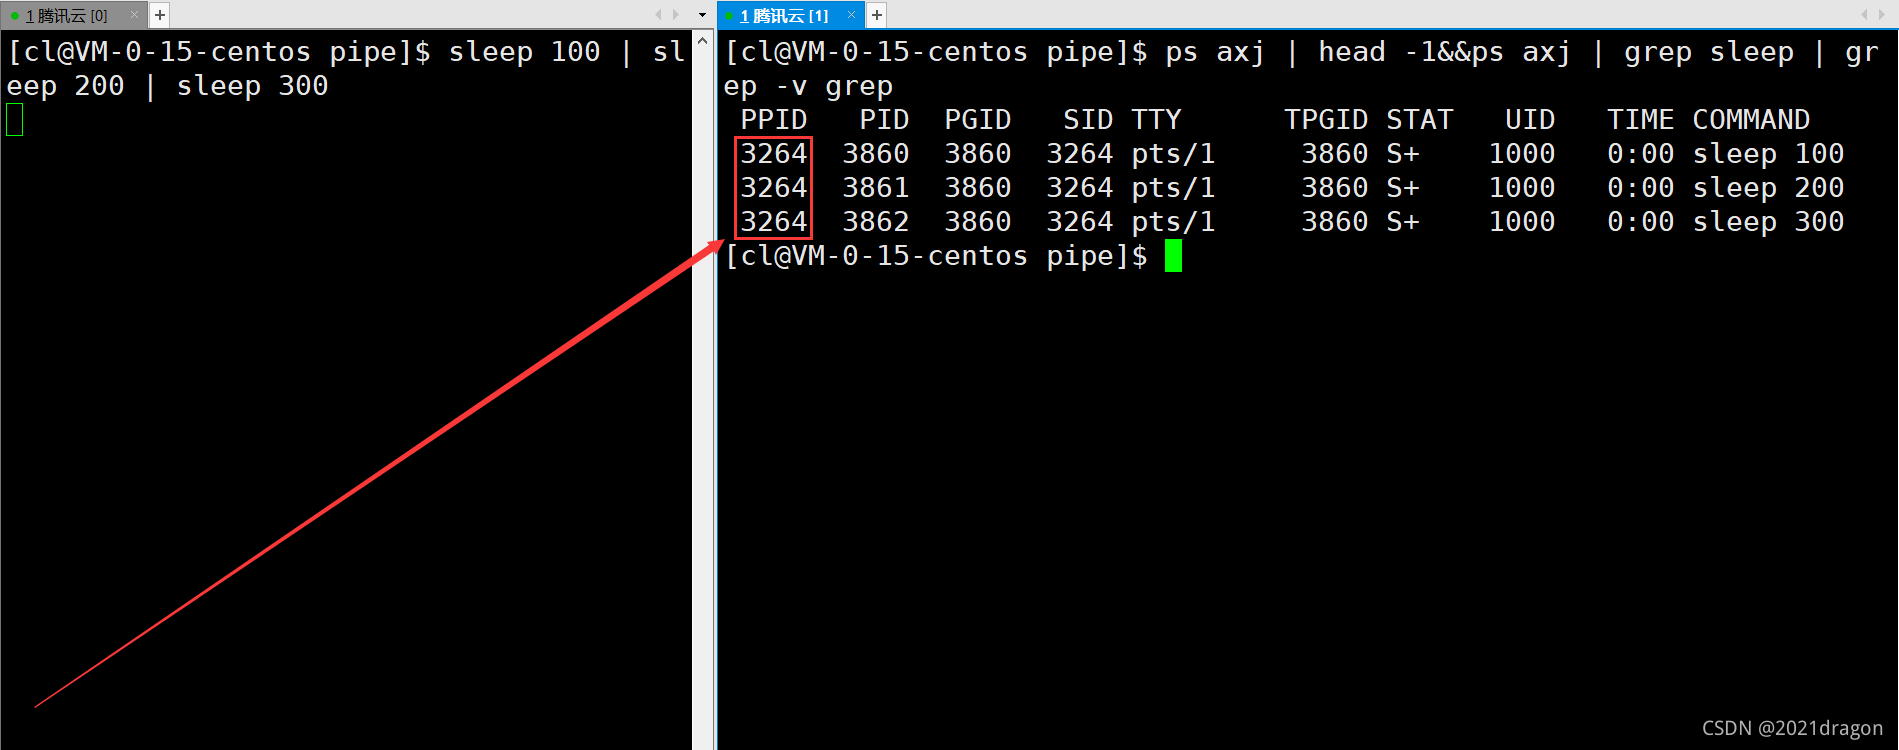Close the 腾讯云 [1] tab

tap(851, 15)
